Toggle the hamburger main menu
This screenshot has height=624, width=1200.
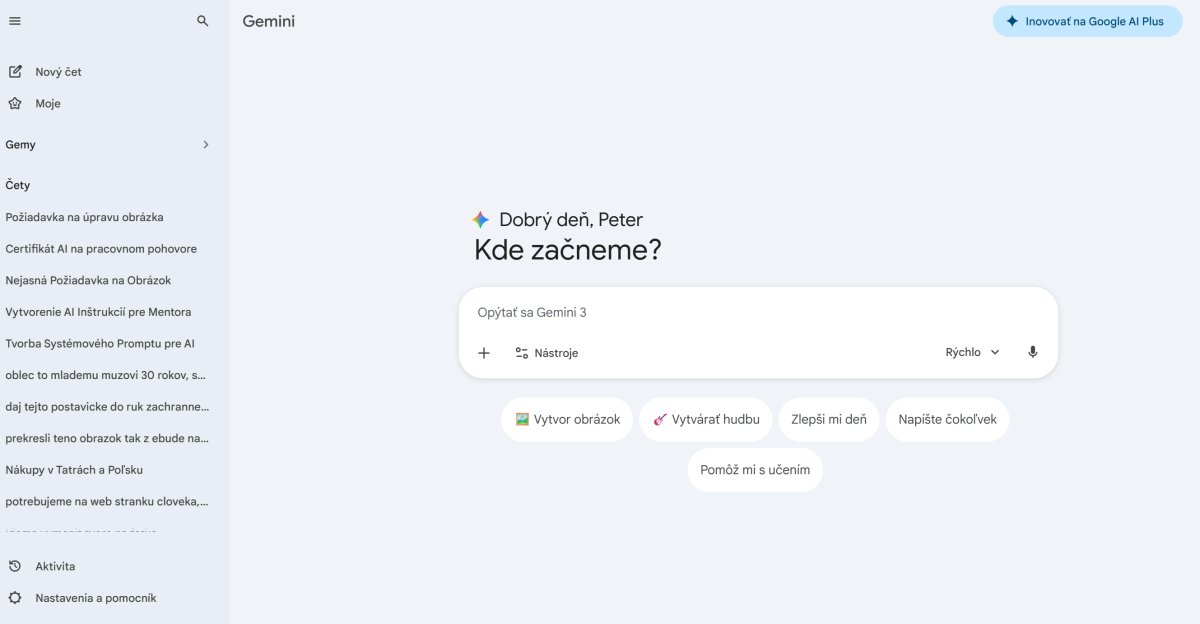15,21
